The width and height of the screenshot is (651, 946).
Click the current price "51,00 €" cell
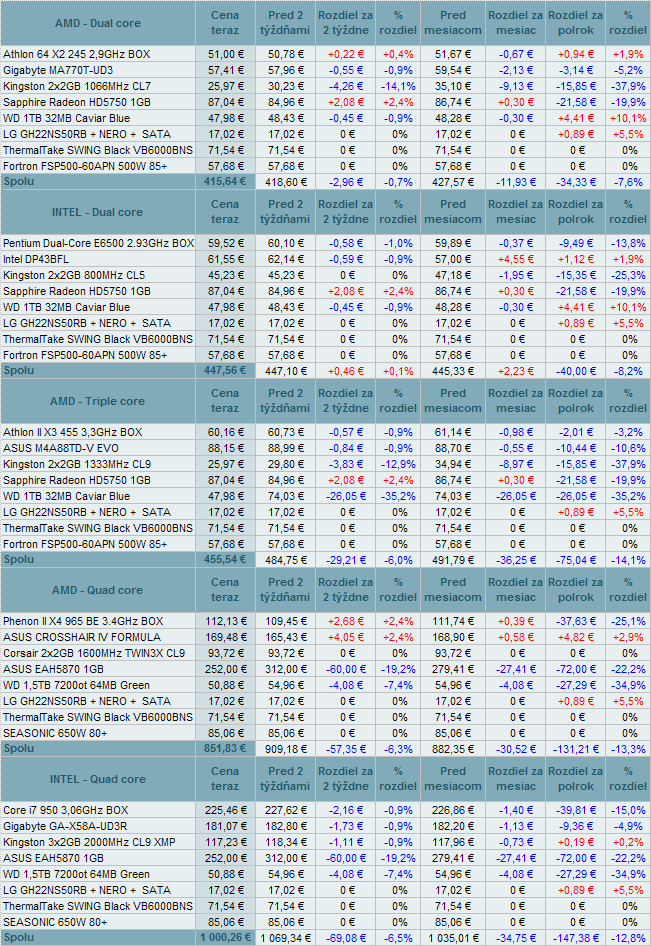[x=226, y=54]
